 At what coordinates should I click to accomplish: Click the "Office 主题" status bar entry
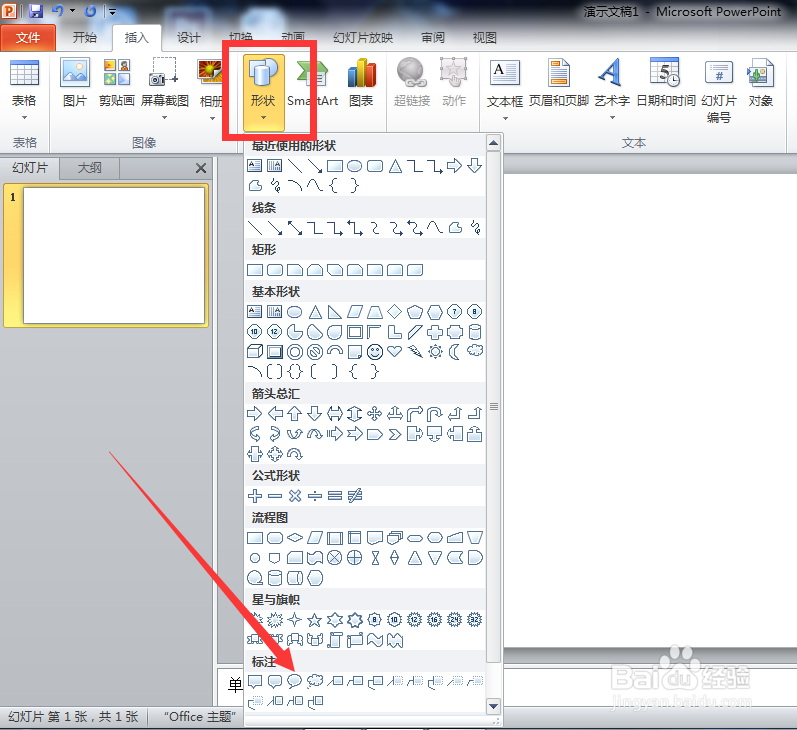(200, 717)
